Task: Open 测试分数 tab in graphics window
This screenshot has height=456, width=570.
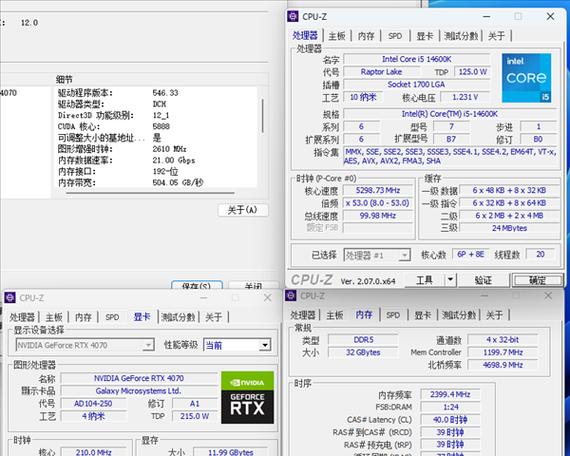Action: tap(178, 317)
